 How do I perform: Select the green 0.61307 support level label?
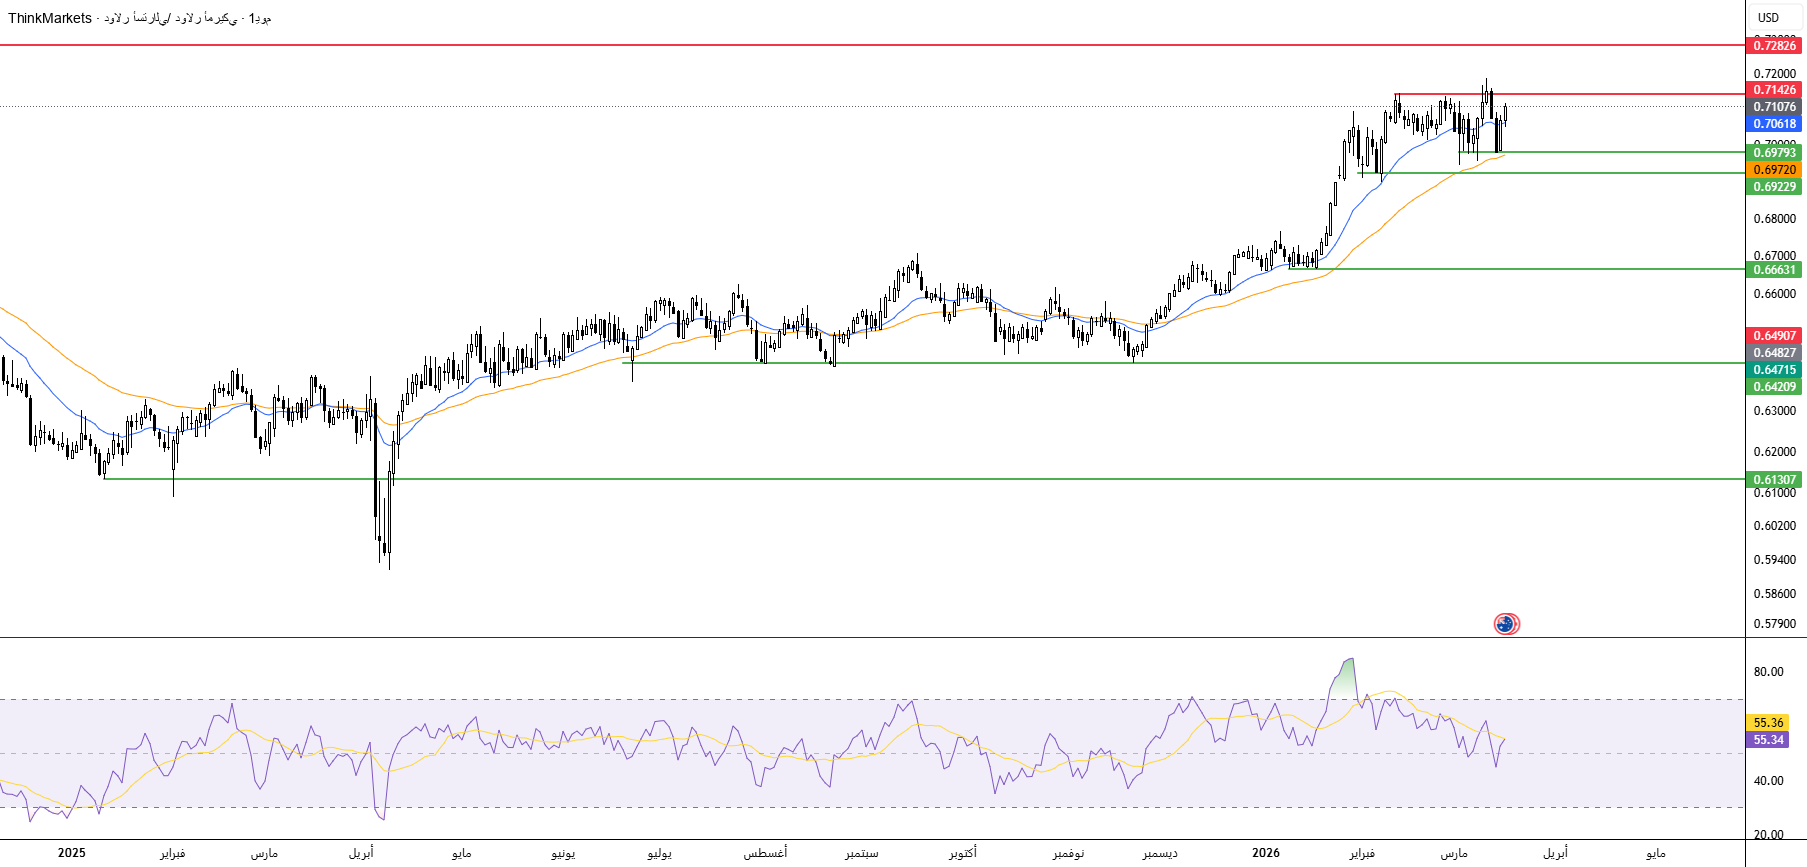tap(1775, 480)
